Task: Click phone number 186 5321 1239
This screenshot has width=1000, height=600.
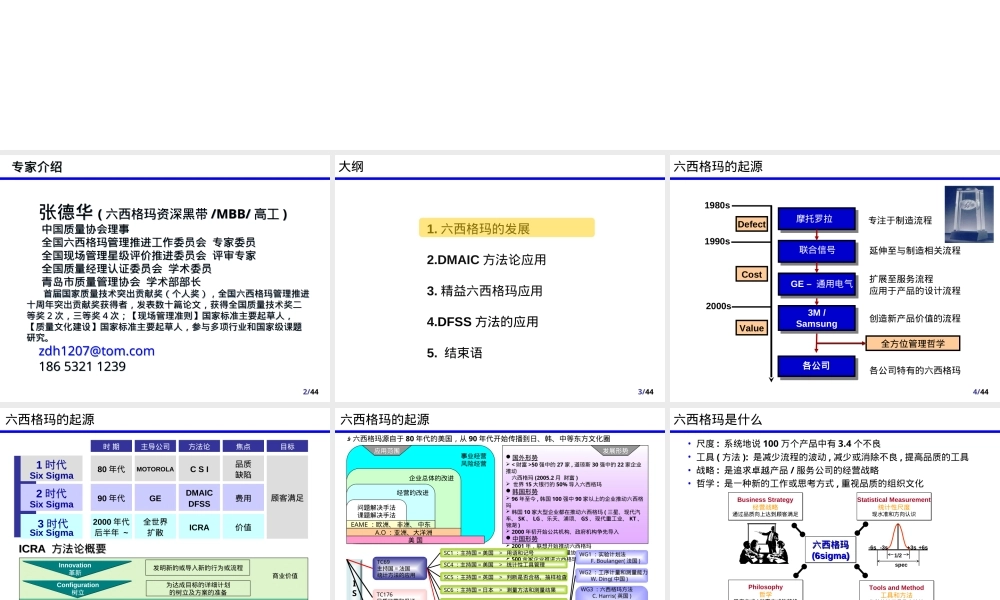Action: coord(82,367)
